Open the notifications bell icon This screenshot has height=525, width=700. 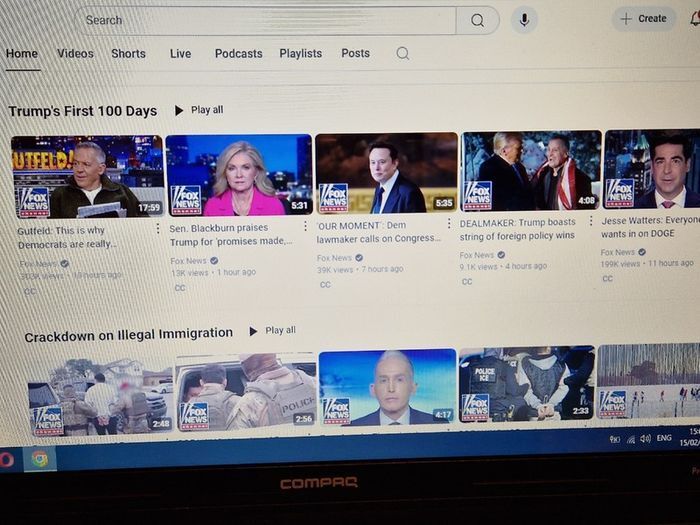(695, 19)
